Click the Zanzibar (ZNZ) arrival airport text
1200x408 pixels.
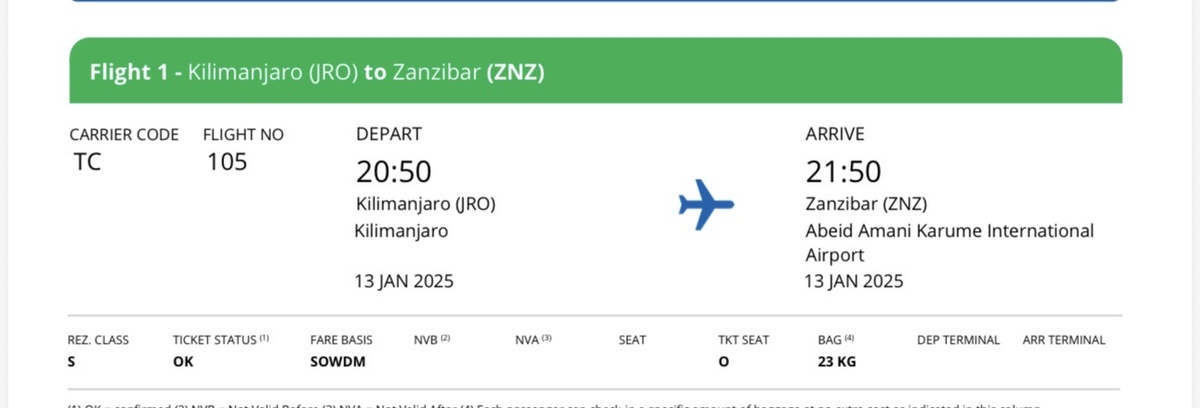point(866,204)
